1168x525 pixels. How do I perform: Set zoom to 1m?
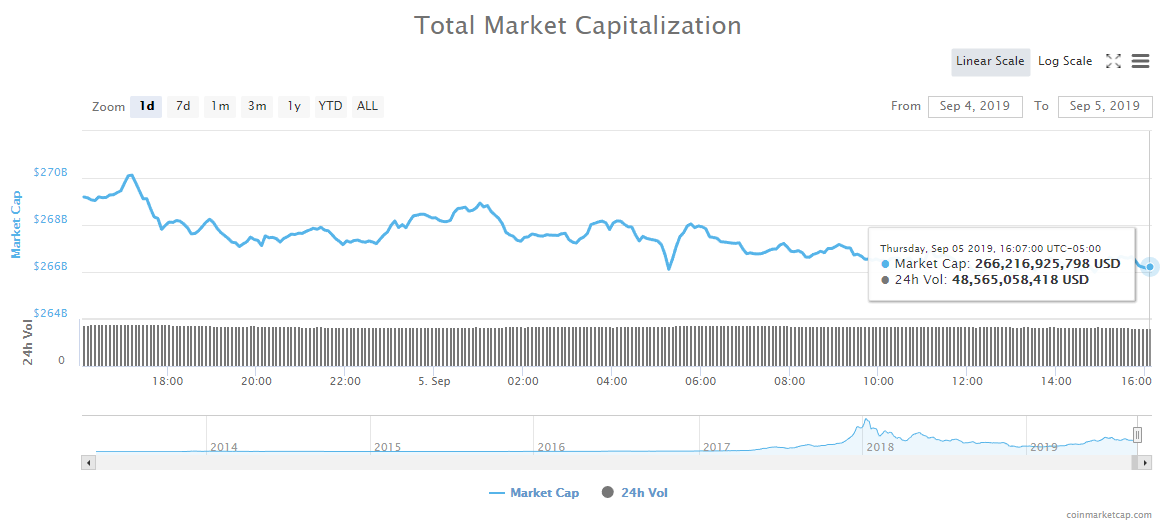tap(220, 106)
